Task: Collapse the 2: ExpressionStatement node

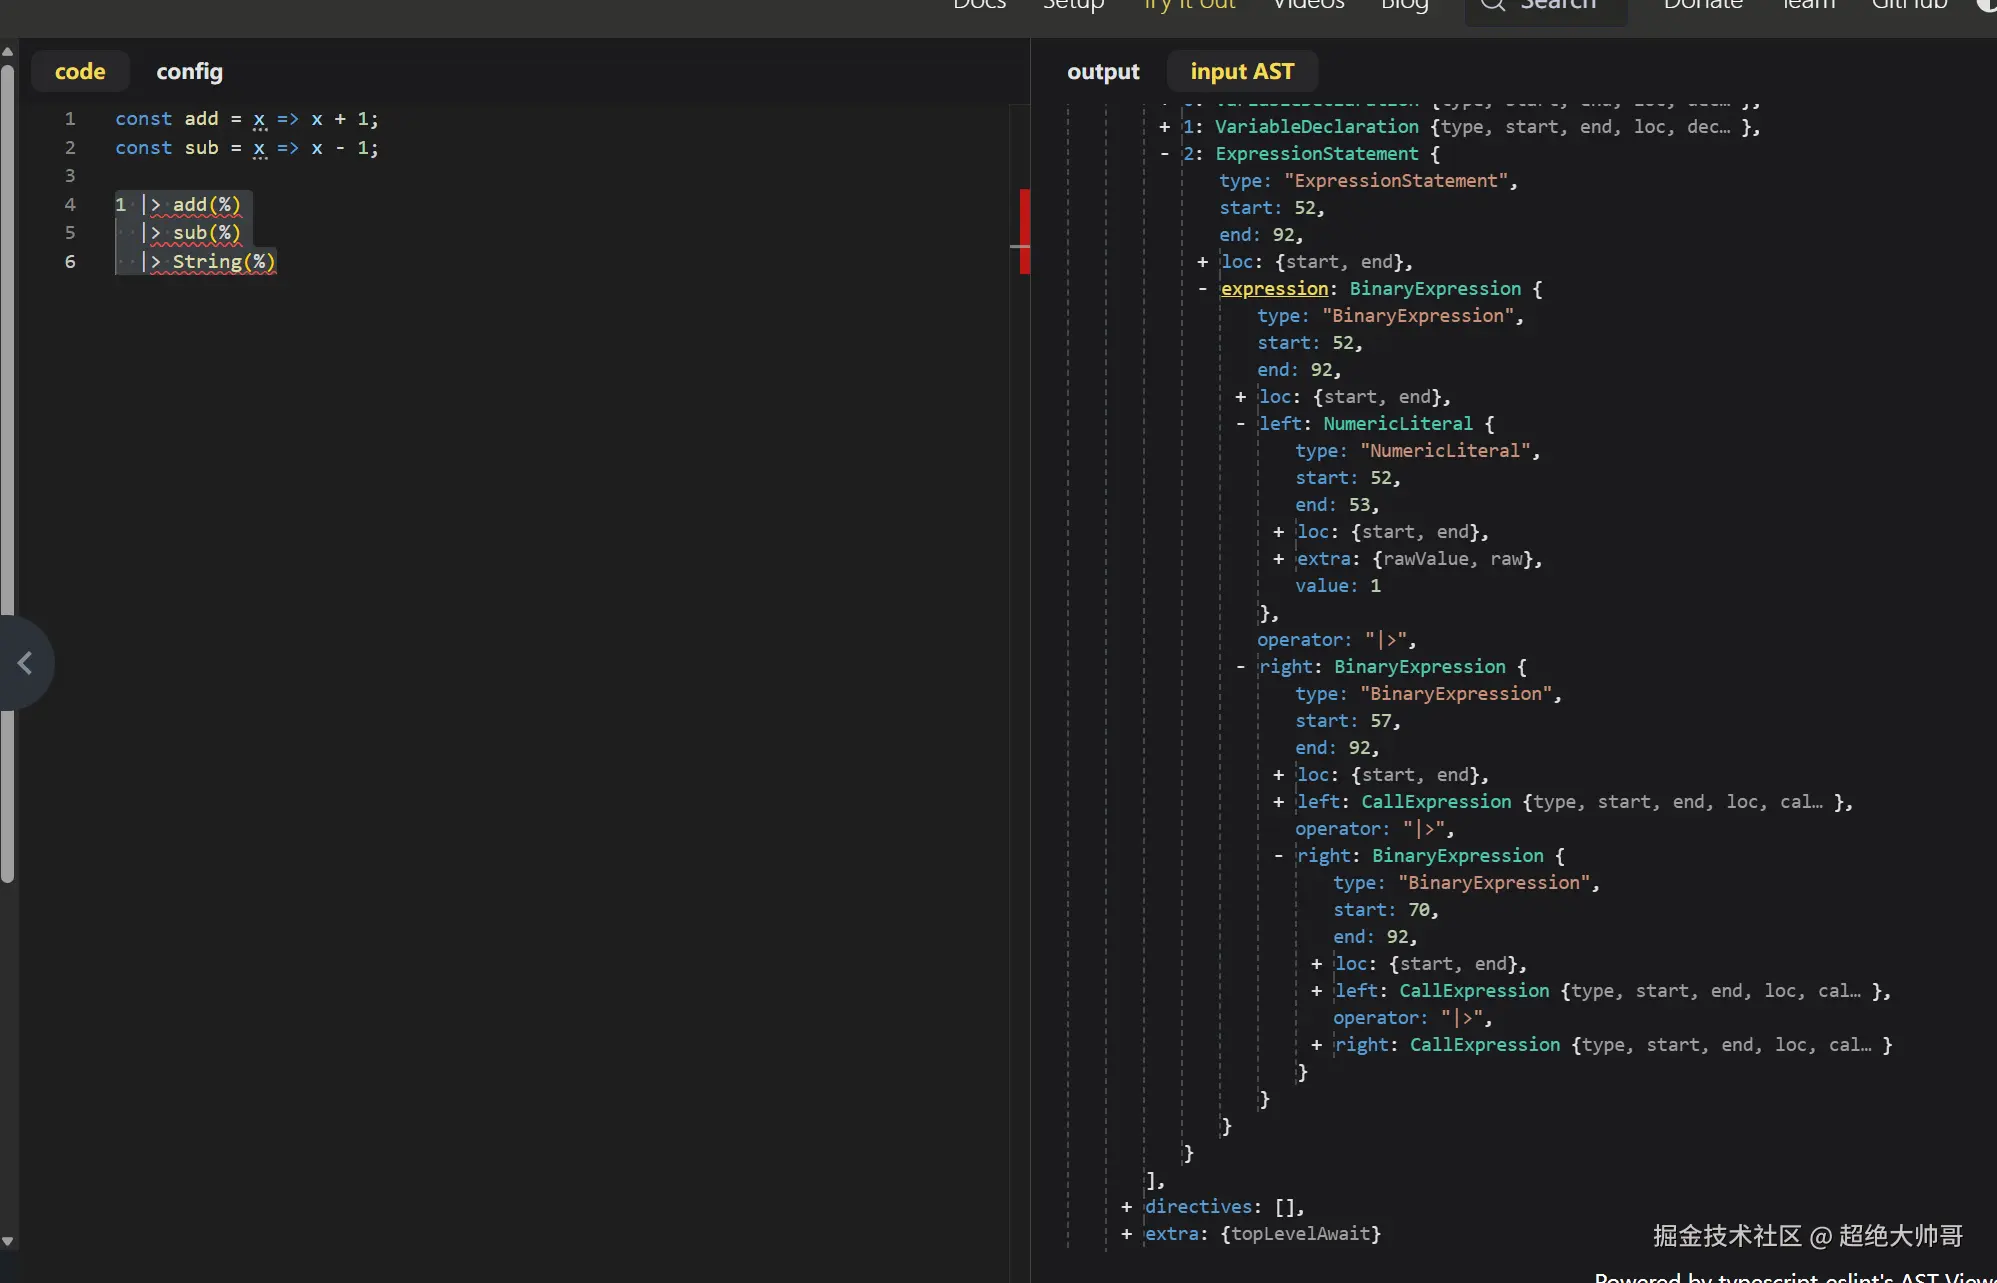Action: pyautogui.click(x=1164, y=154)
